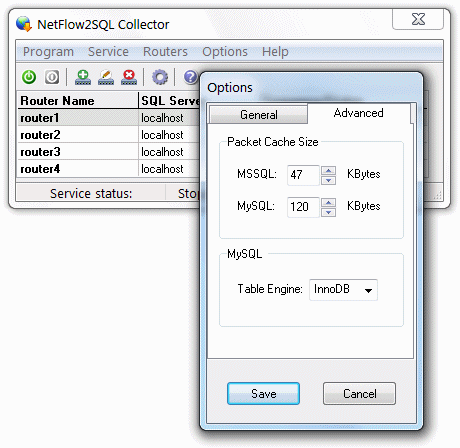Select the Advanced tab
This screenshot has width=460, height=448.
(x=359, y=113)
